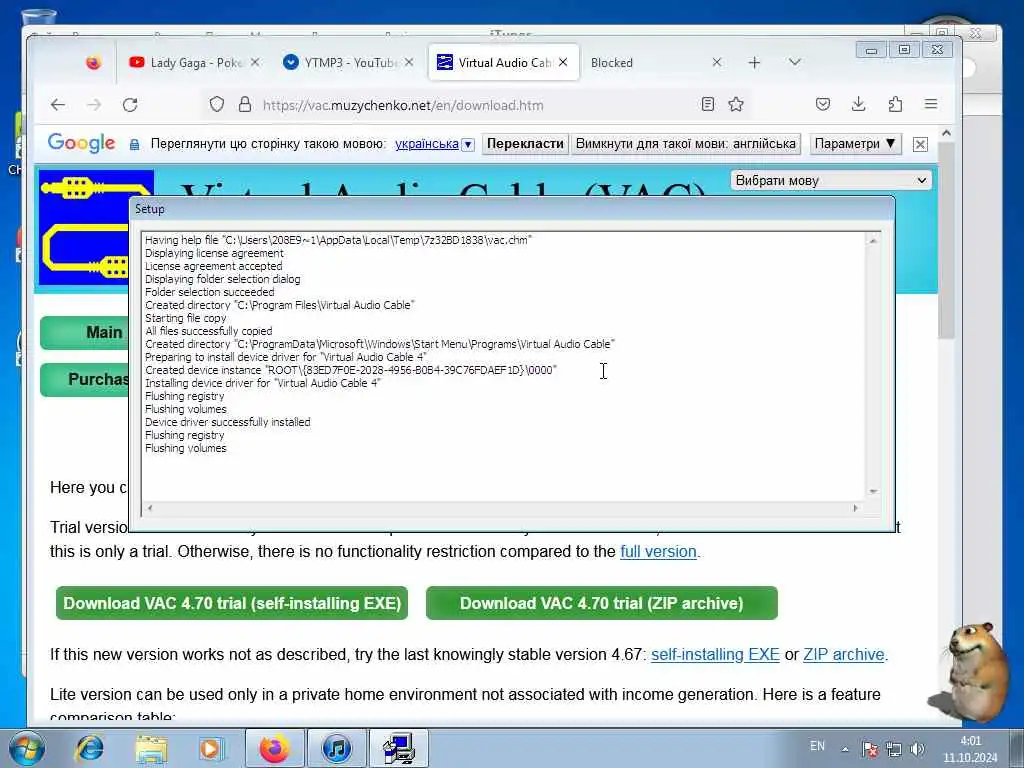Click the Main navigation button

86,332
